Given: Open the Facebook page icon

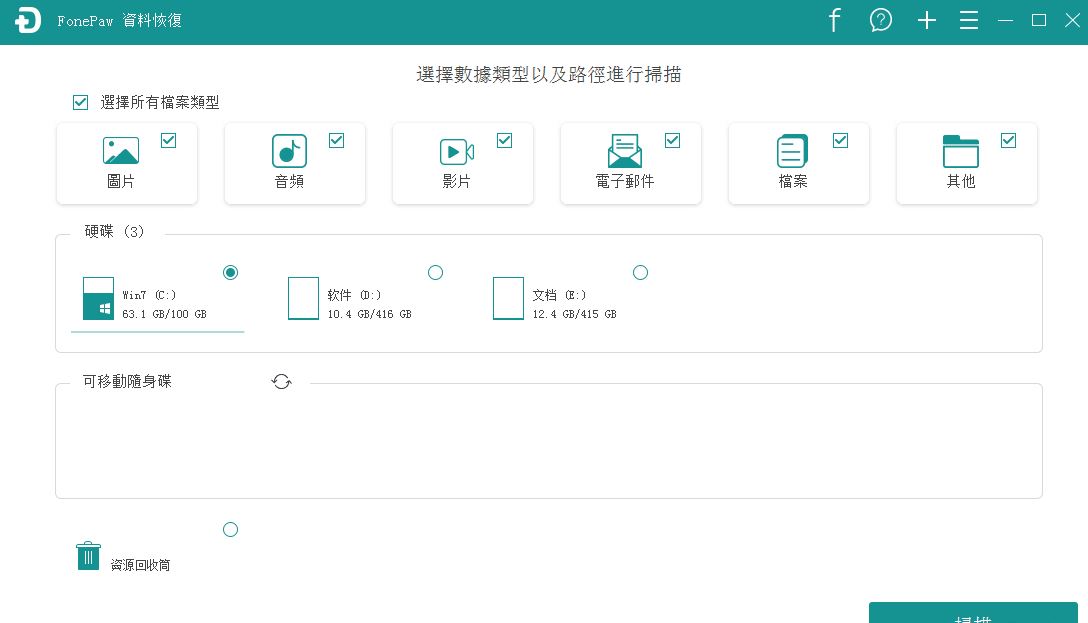Looking at the screenshot, I should (x=834, y=20).
